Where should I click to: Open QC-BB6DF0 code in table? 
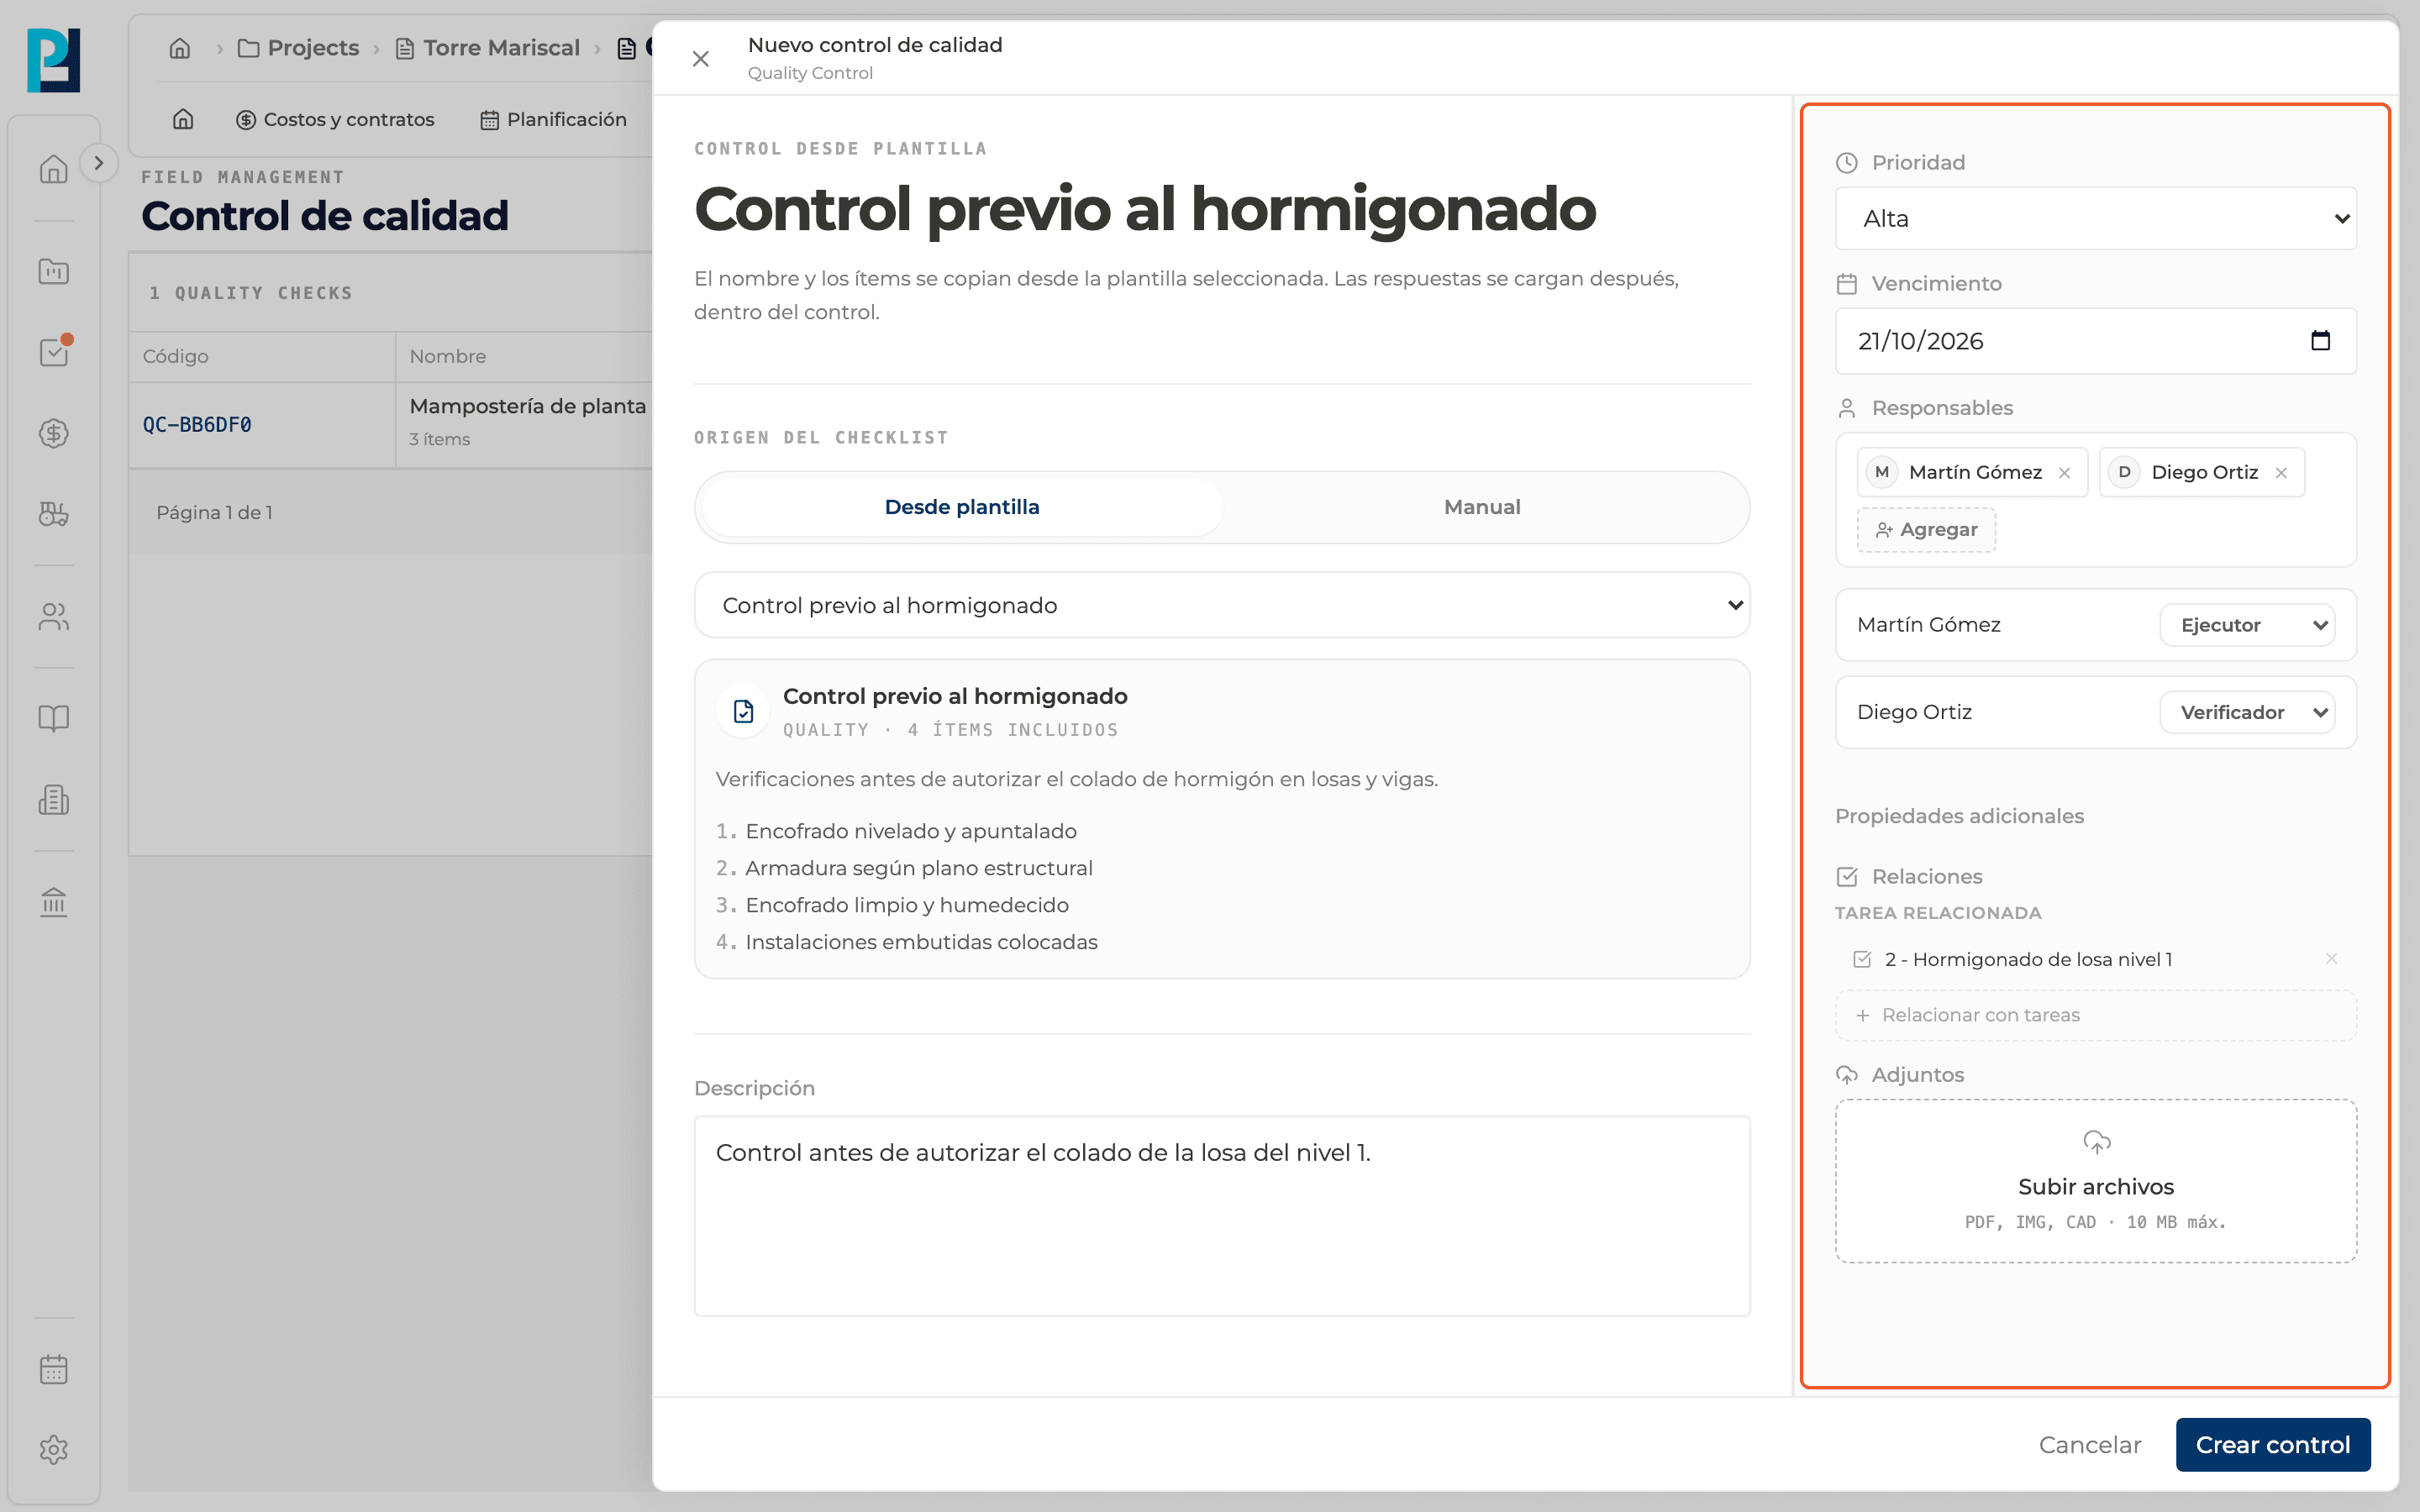197,425
